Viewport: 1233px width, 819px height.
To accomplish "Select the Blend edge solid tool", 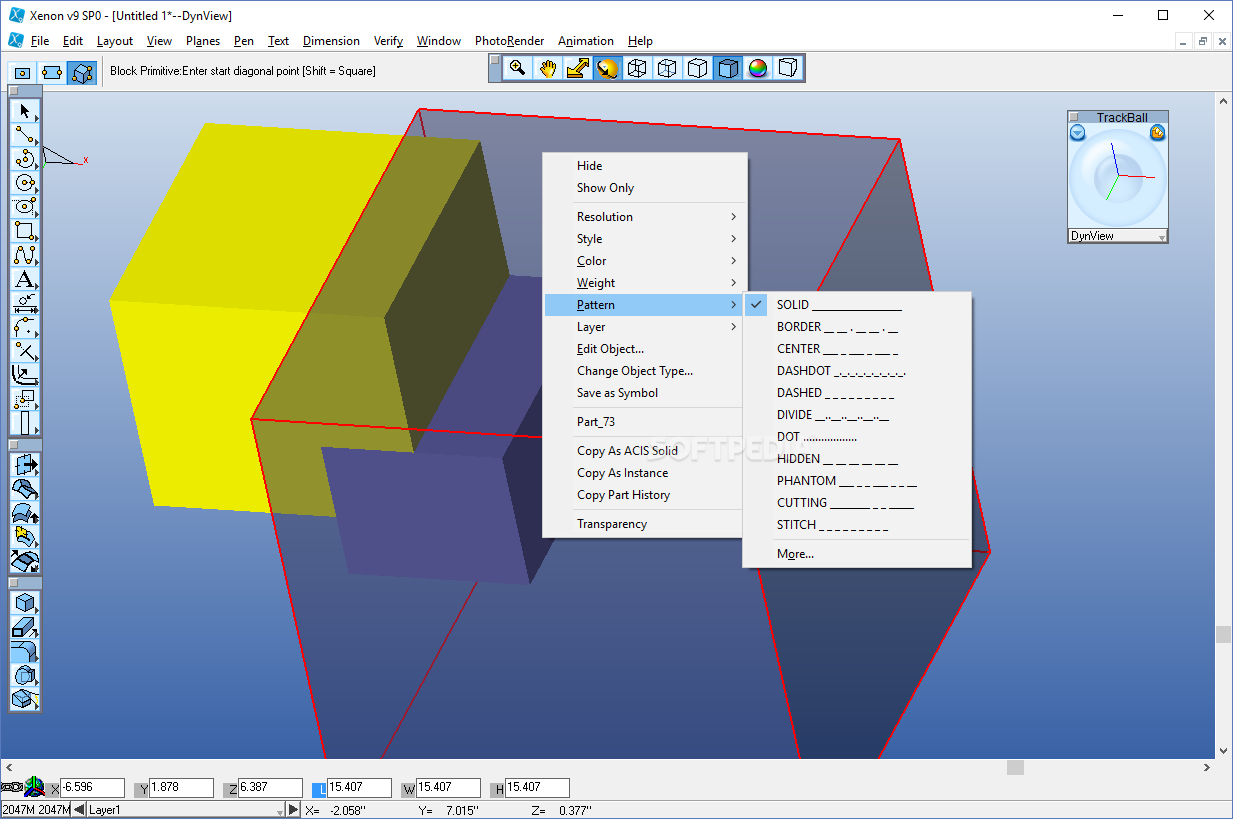I will pyautogui.click(x=25, y=651).
